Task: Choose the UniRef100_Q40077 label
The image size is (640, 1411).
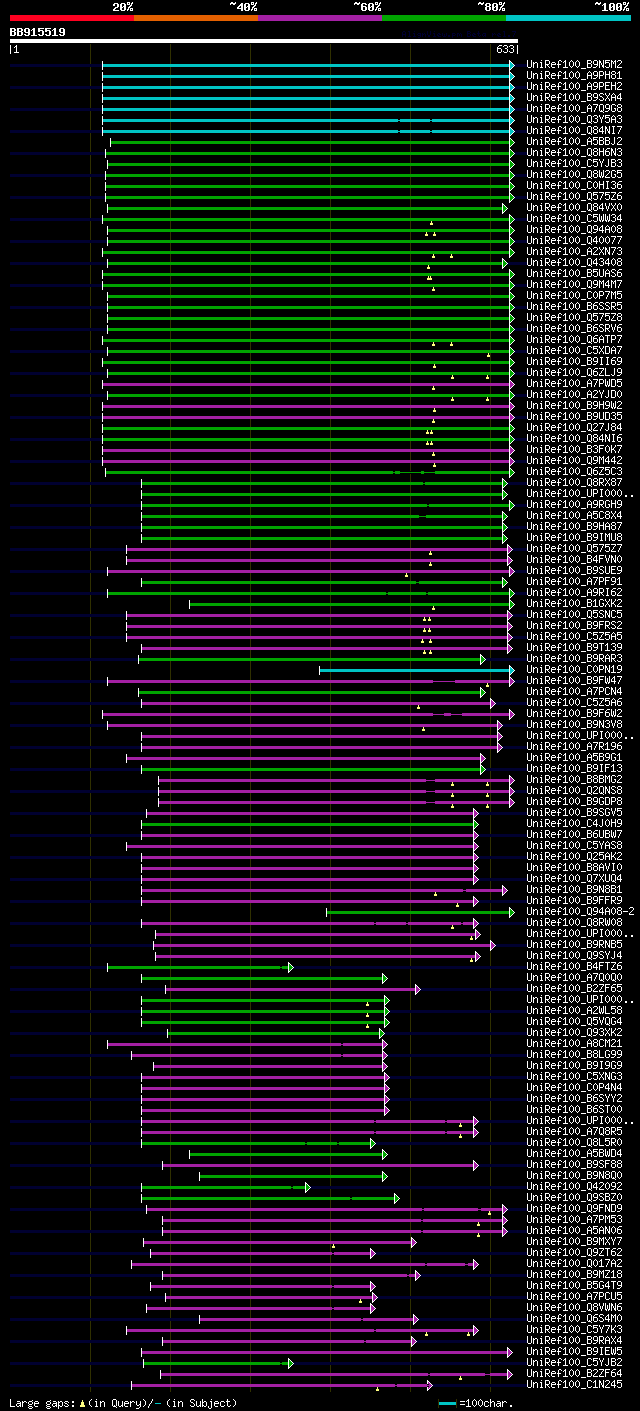Action: [x=576, y=241]
